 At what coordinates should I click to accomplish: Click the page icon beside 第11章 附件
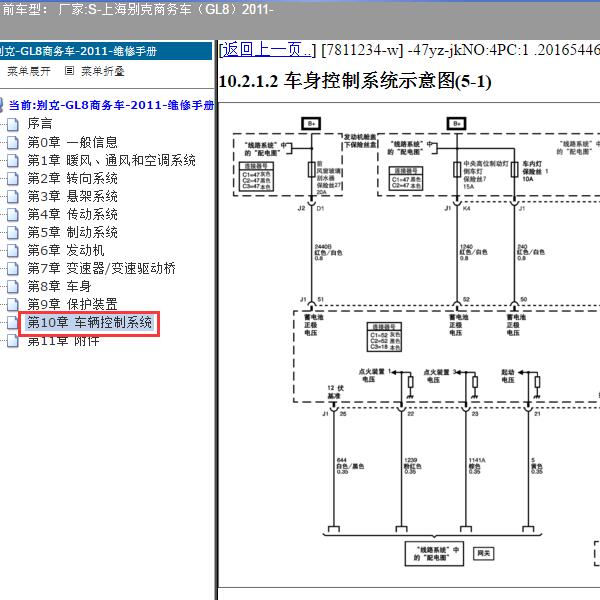coord(13,341)
